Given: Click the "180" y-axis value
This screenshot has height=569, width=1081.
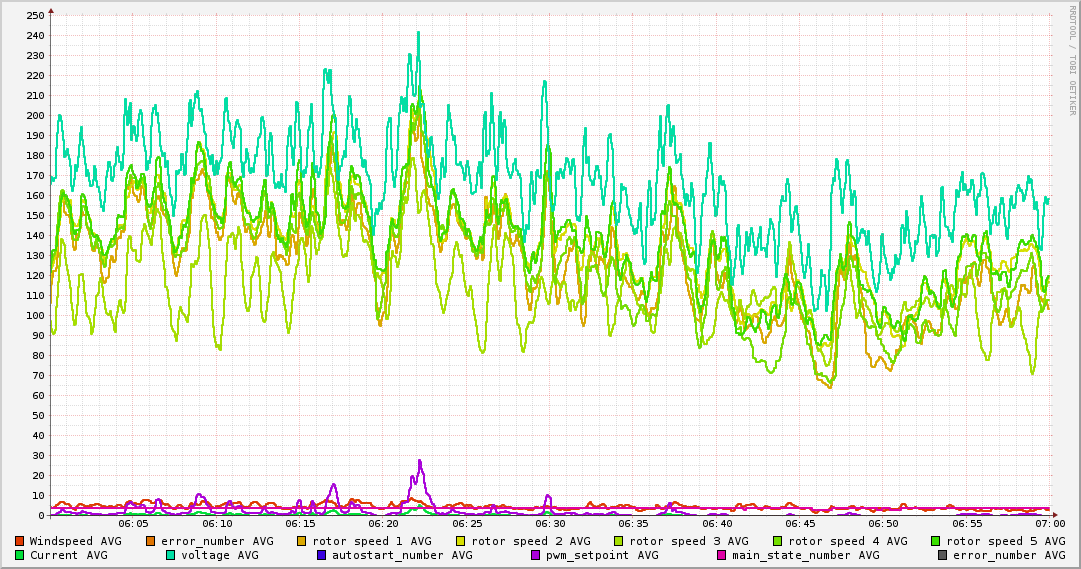Looking at the screenshot, I should 36,155.
